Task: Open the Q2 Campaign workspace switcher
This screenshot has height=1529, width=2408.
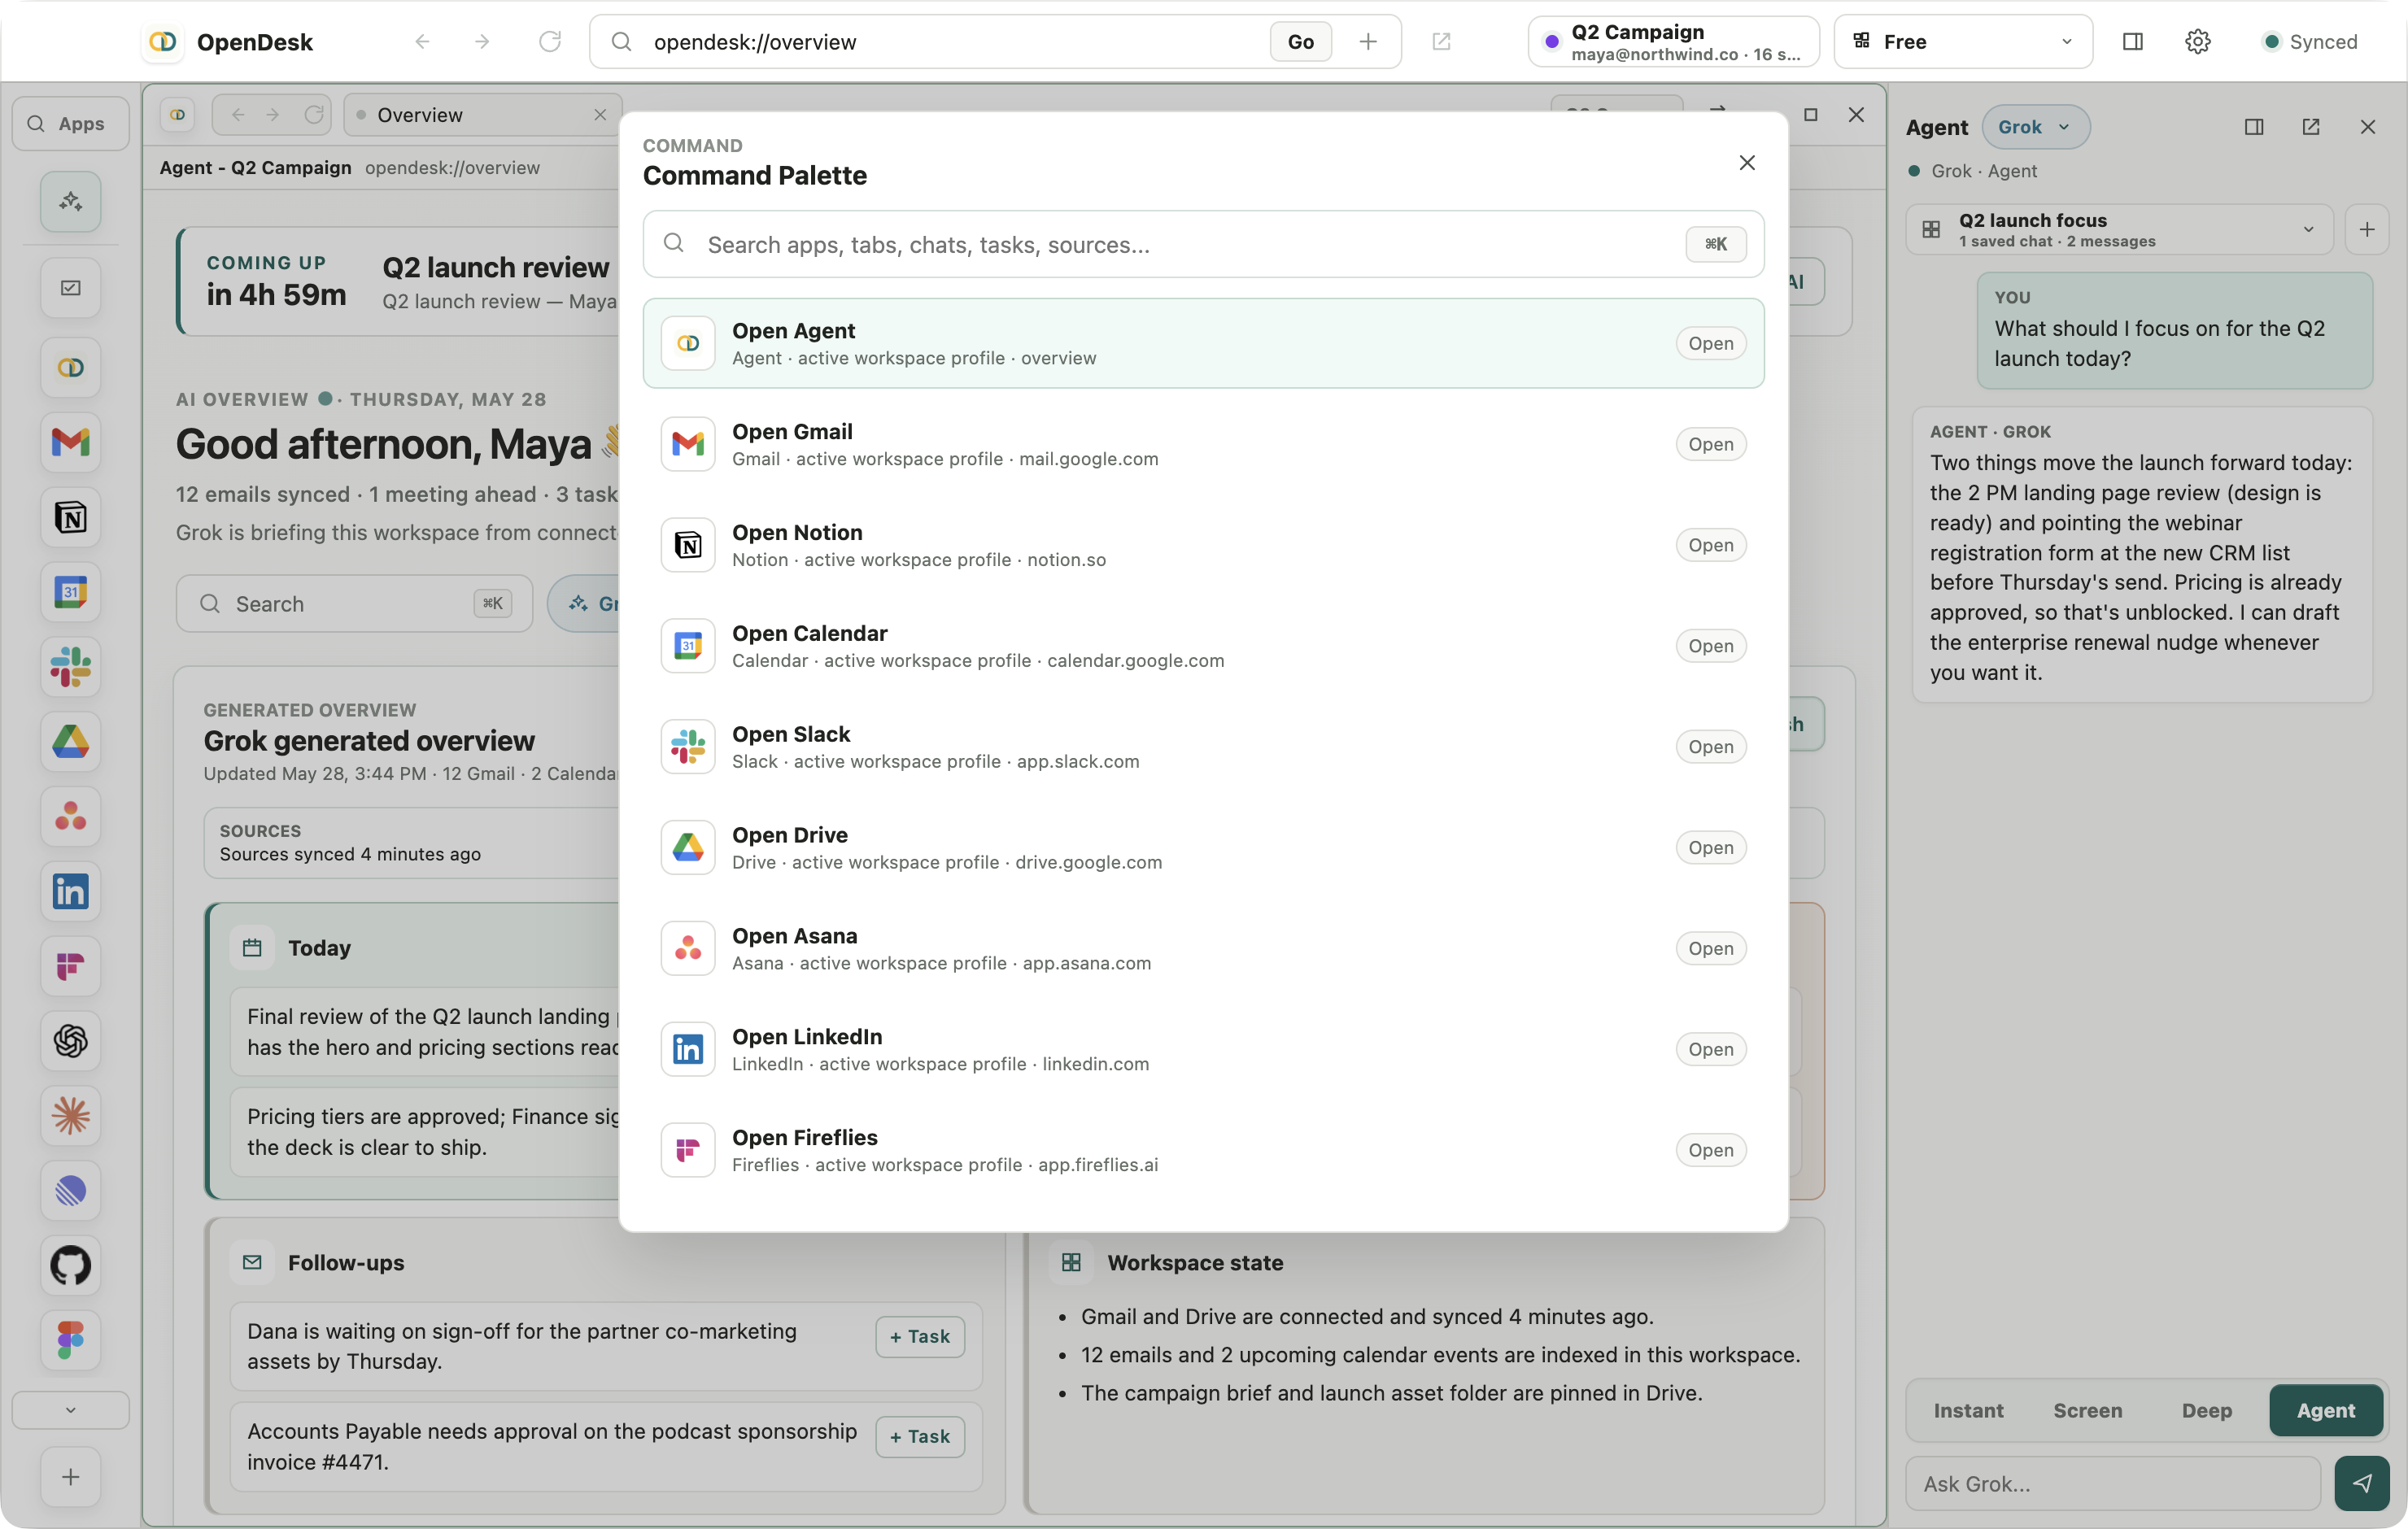Action: [x=1673, y=41]
